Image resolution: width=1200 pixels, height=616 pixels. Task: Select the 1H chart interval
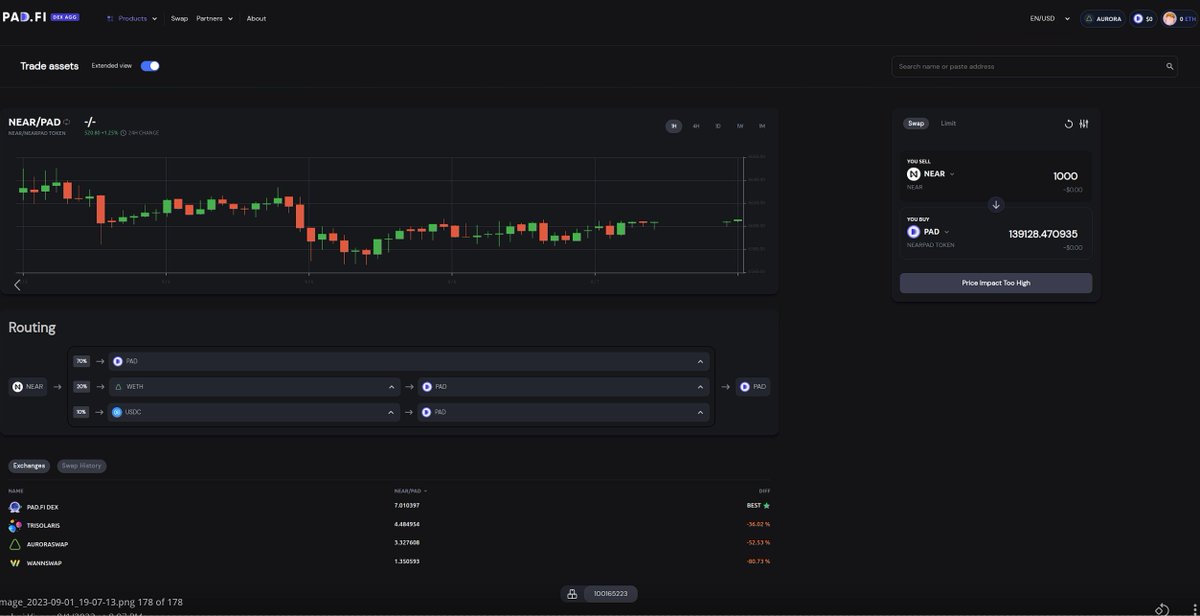click(674, 126)
